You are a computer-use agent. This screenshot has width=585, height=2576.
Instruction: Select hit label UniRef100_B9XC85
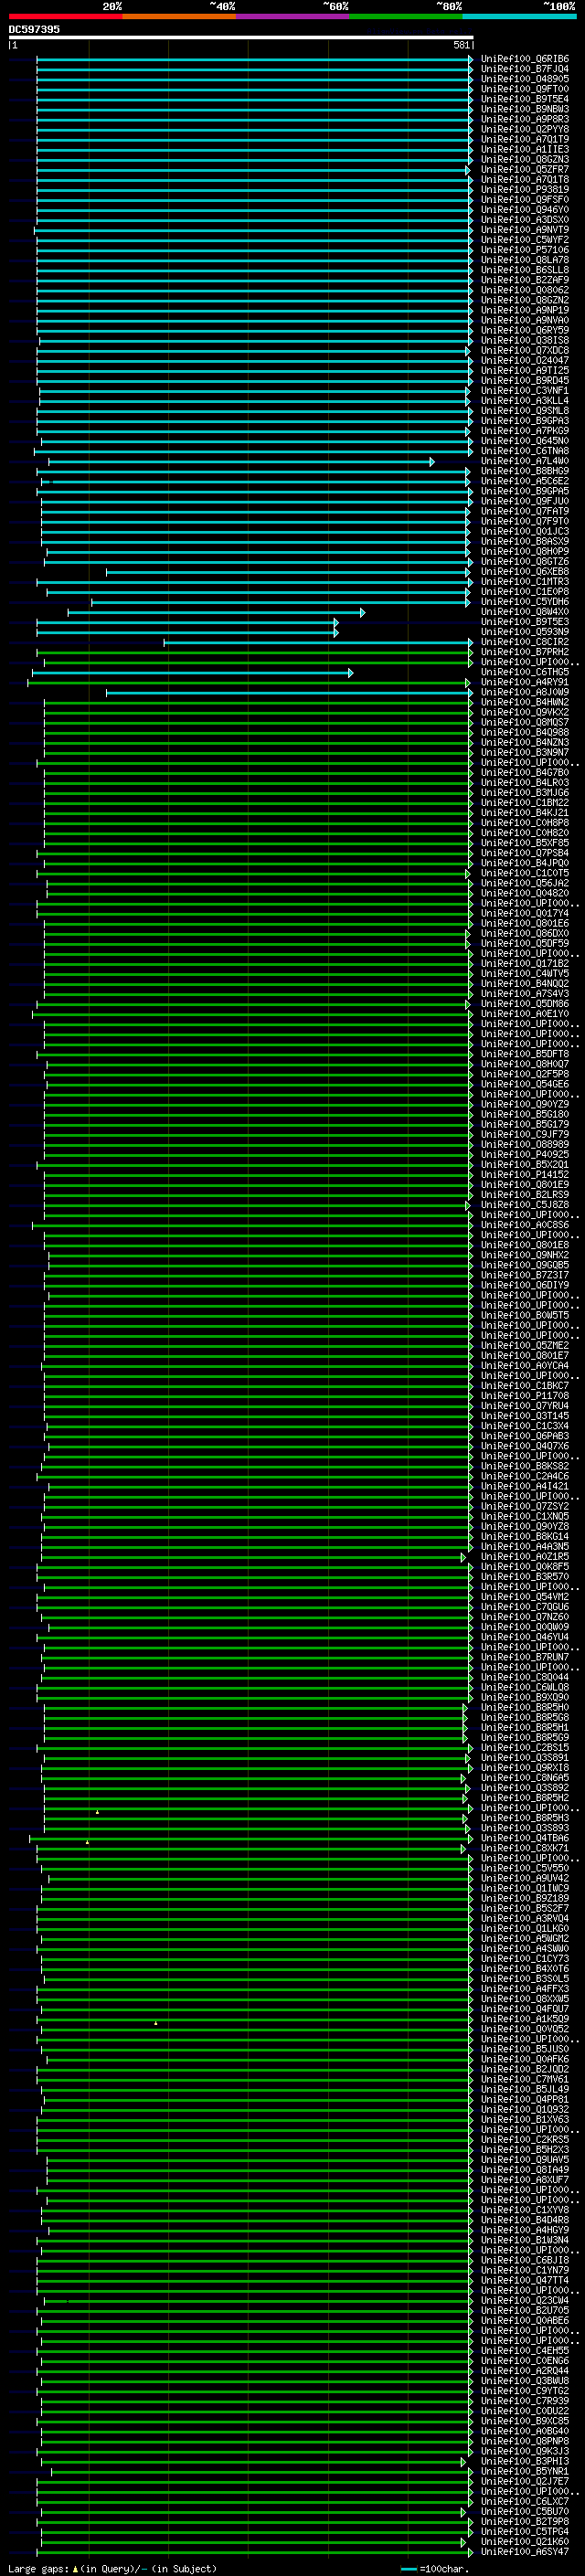tap(525, 2422)
